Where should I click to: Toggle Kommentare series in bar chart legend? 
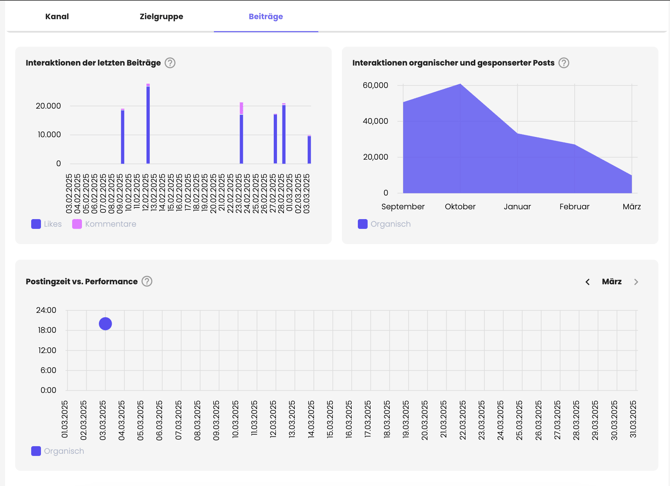[x=104, y=224]
